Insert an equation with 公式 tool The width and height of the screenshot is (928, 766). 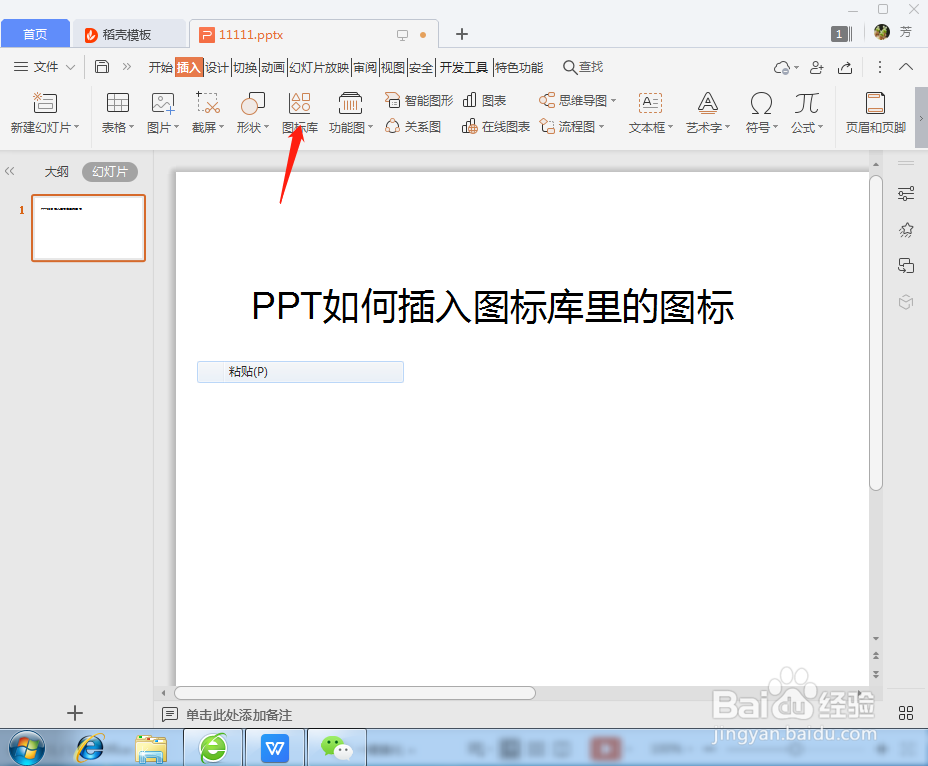click(805, 112)
